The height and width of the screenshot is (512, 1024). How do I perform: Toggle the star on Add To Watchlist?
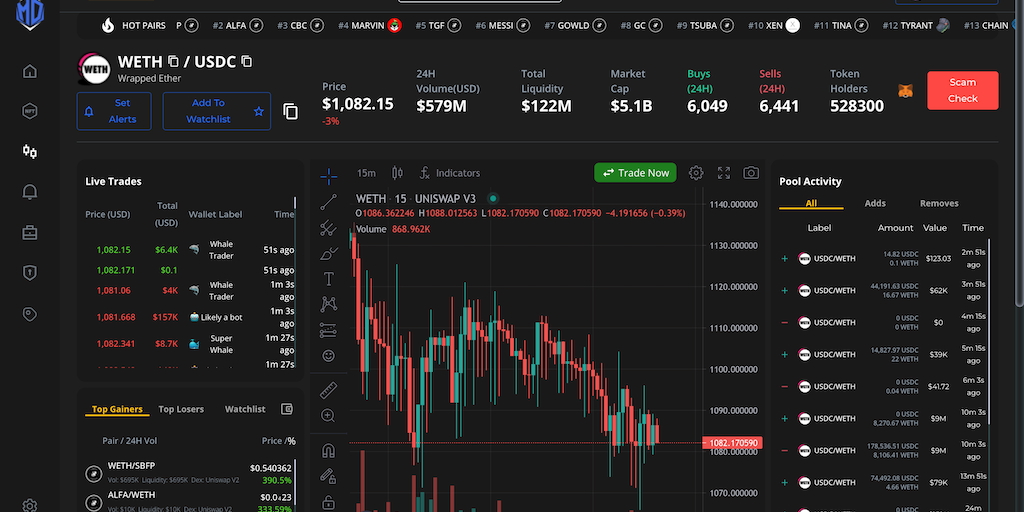(x=259, y=112)
